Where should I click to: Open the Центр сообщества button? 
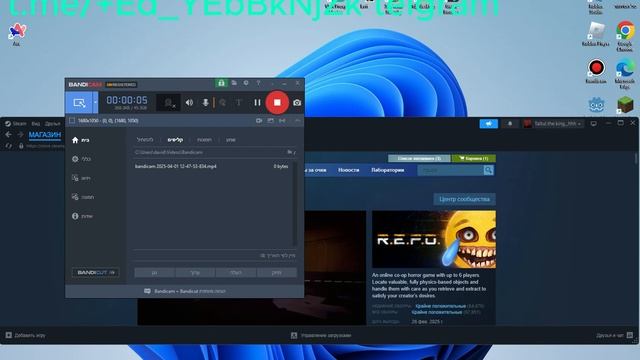(x=464, y=199)
